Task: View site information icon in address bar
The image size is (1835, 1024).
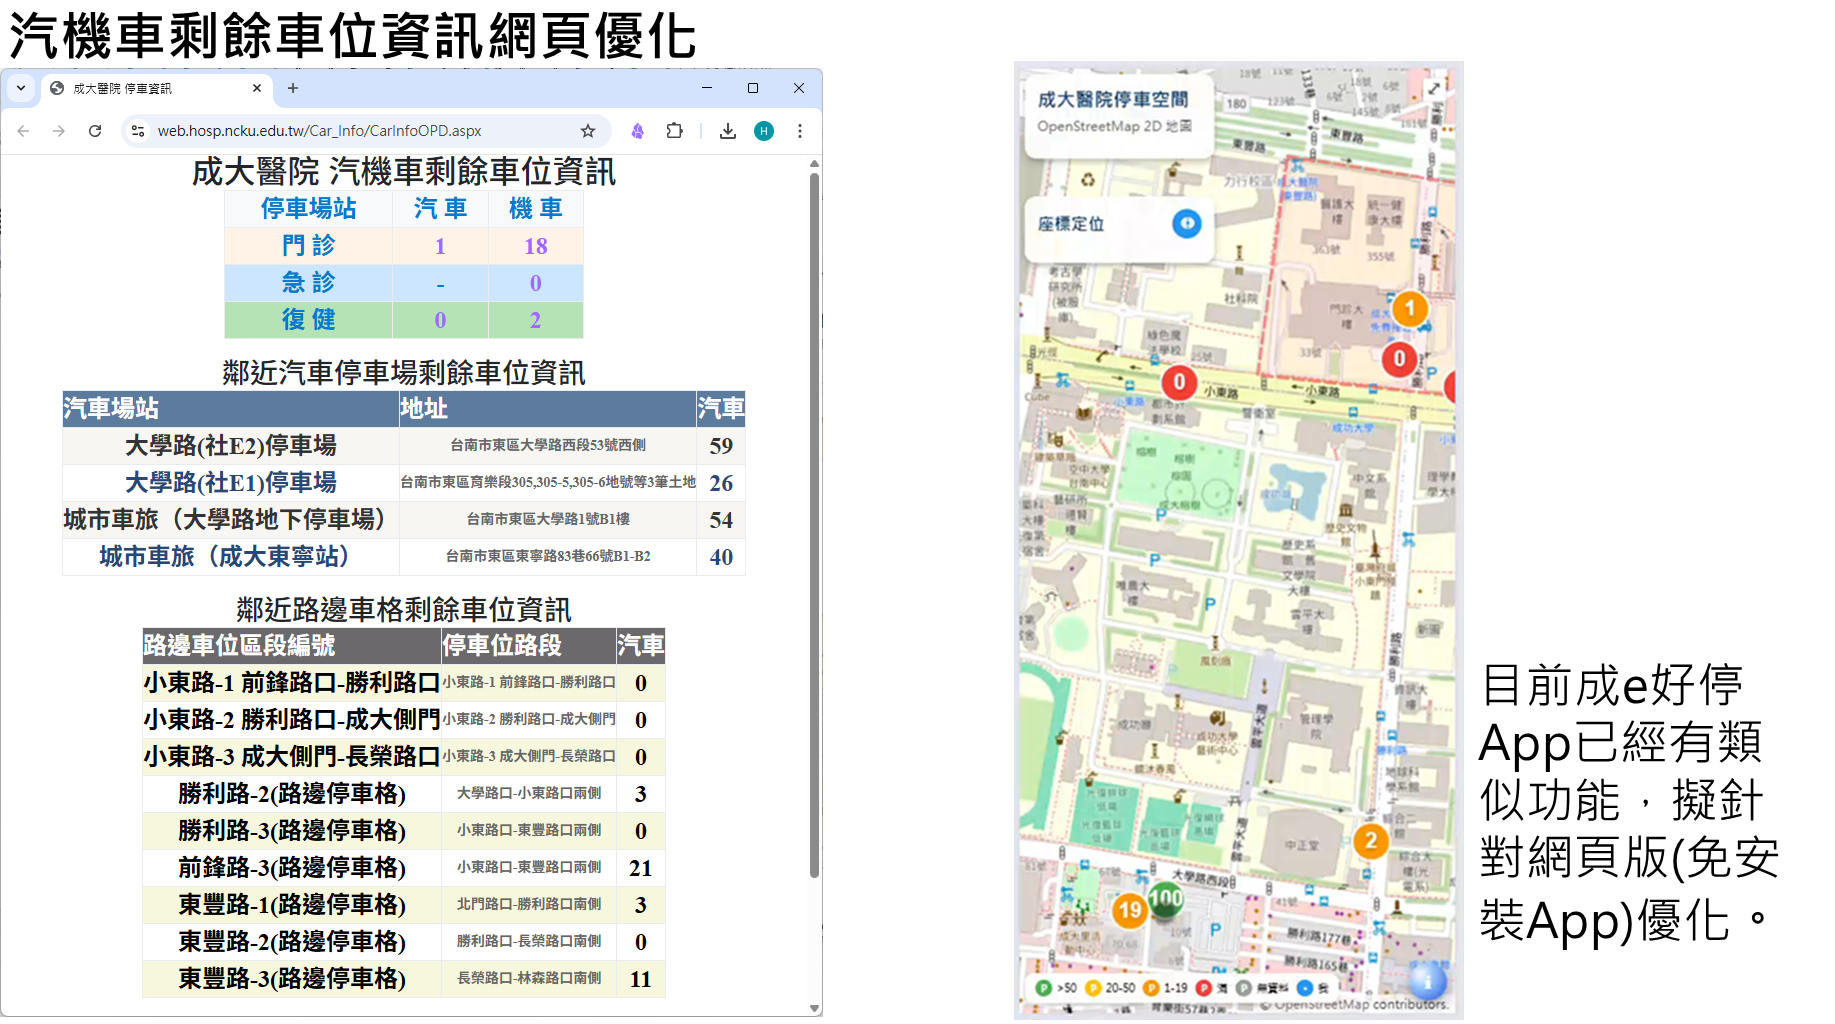Action: 138,131
